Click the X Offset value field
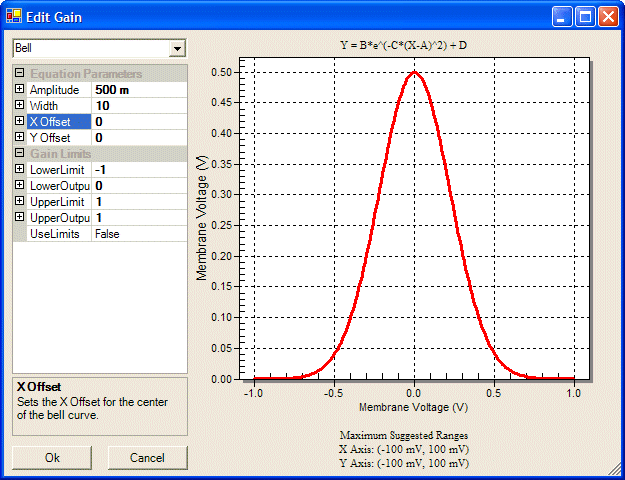 click(x=139, y=122)
